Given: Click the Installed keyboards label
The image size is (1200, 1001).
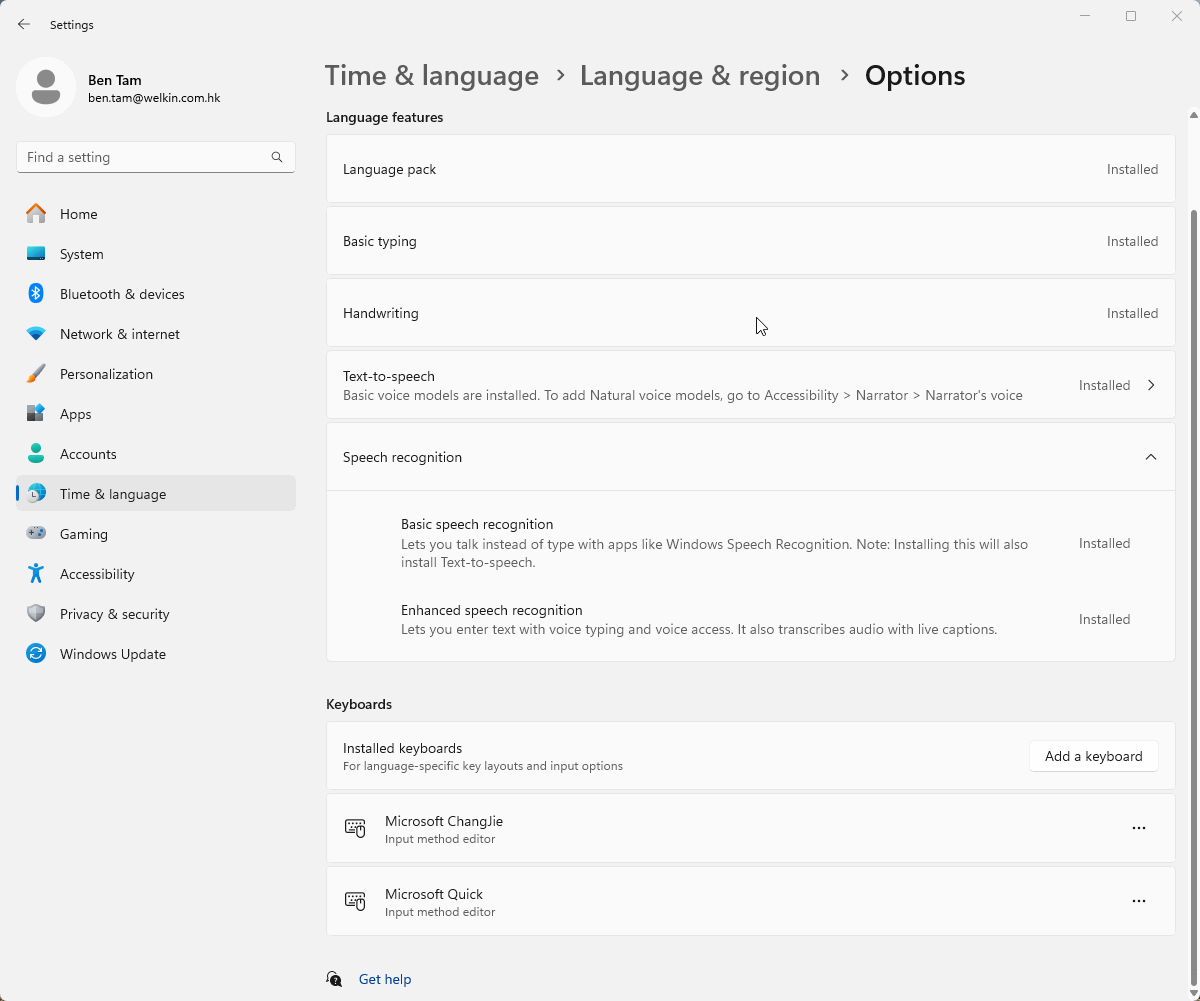Looking at the screenshot, I should click(x=402, y=748).
